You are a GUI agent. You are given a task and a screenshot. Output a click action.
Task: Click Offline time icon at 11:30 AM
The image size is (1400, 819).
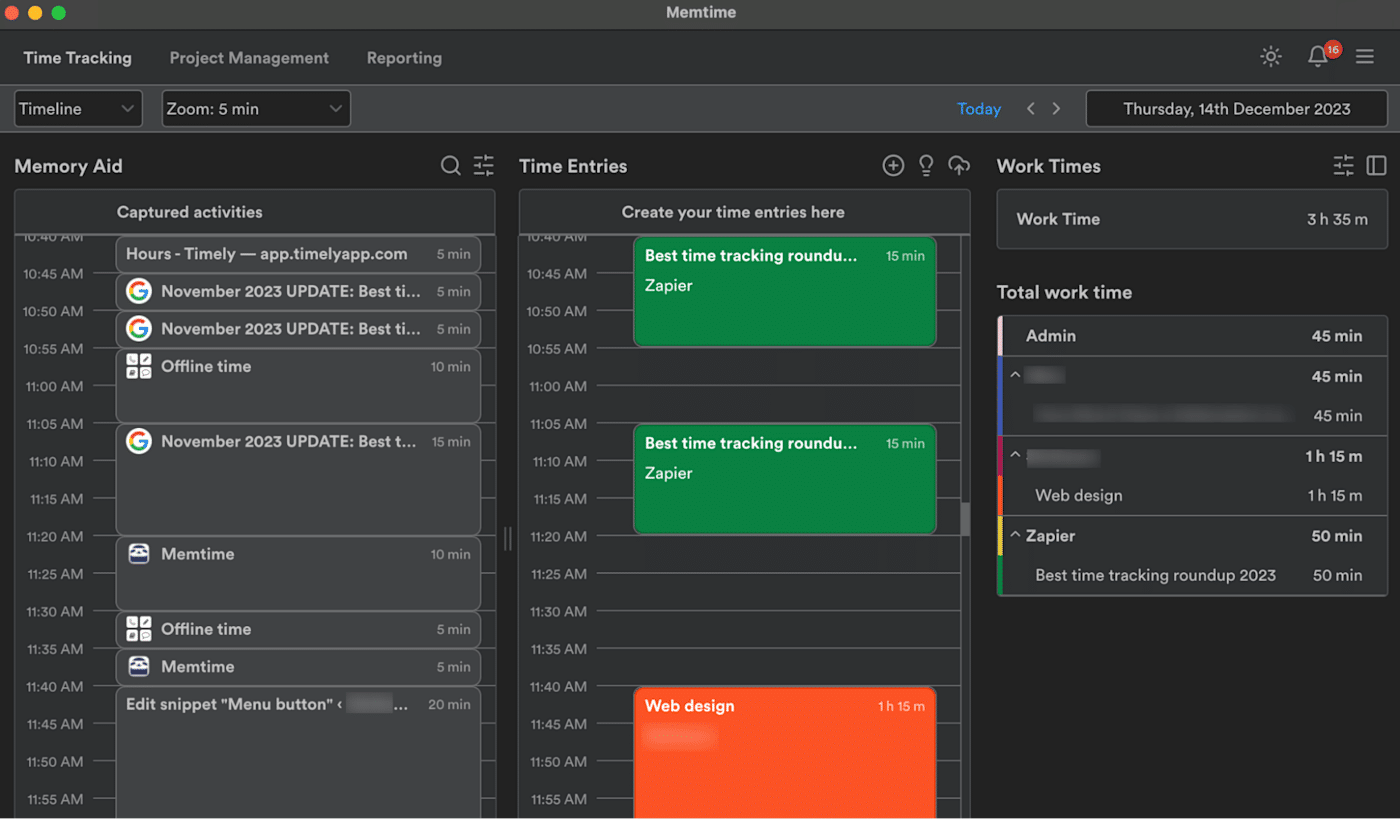pyautogui.click(x=139, y=629)
